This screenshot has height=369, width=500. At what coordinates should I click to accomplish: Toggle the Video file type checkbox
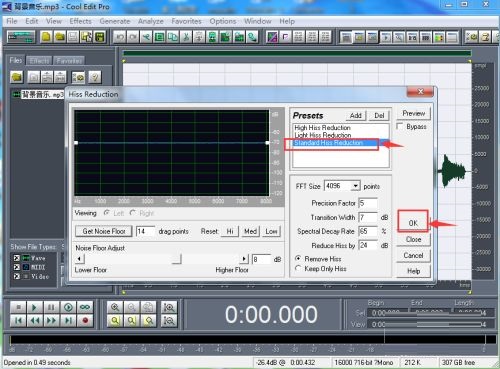(17, 276)
